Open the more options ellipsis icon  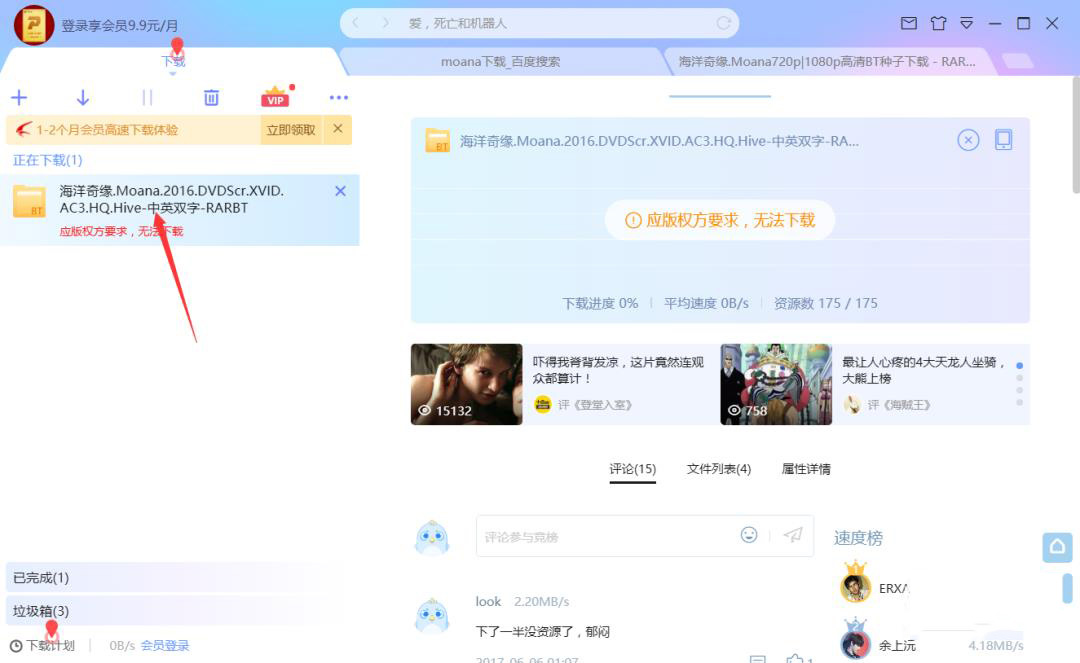click(x=338, y=97)
